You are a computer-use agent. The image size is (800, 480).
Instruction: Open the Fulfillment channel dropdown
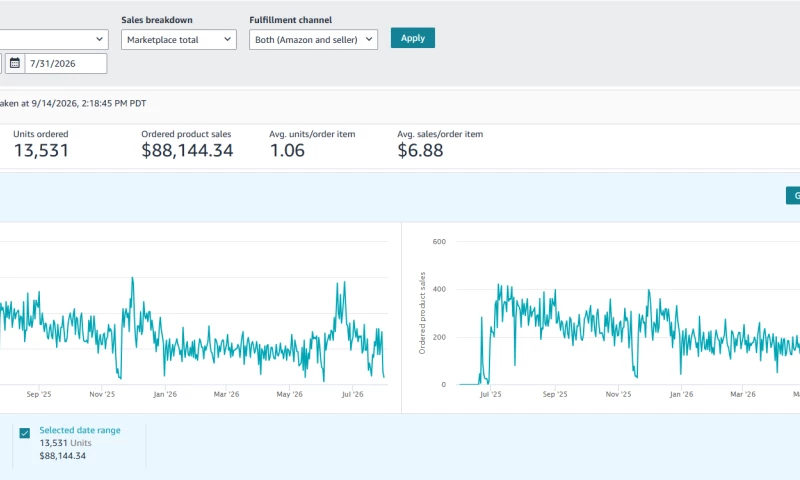[x=313, y=40]
